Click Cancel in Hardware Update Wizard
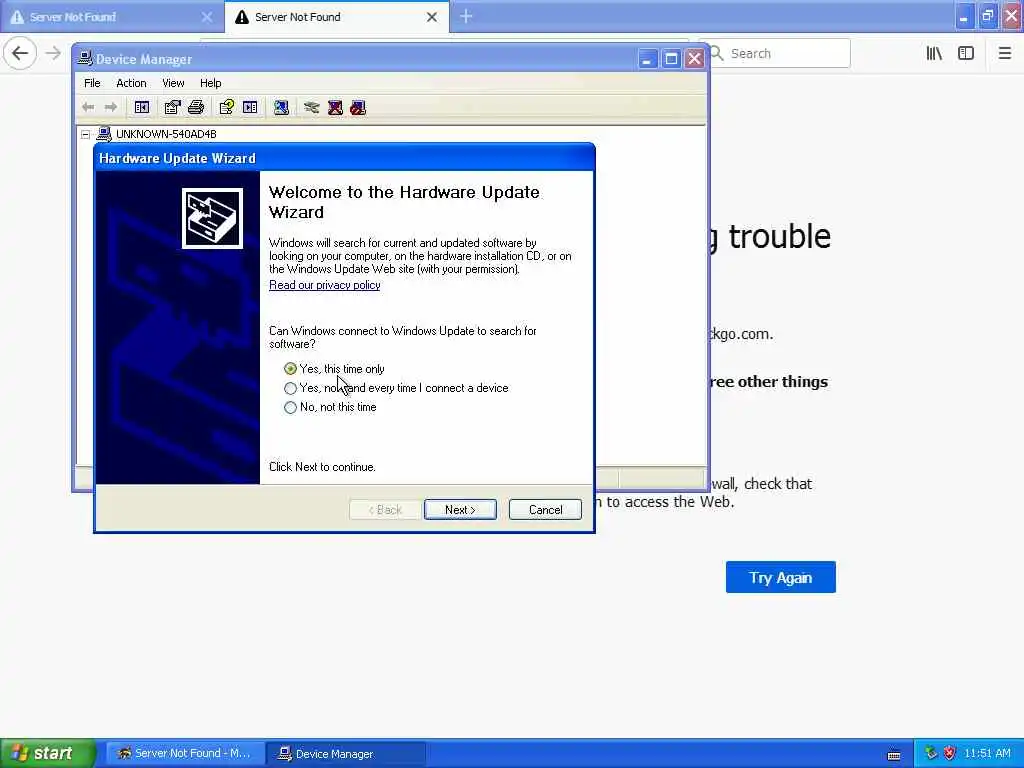Viewport: 1024px width, 768px height. [x=545, y=509]
